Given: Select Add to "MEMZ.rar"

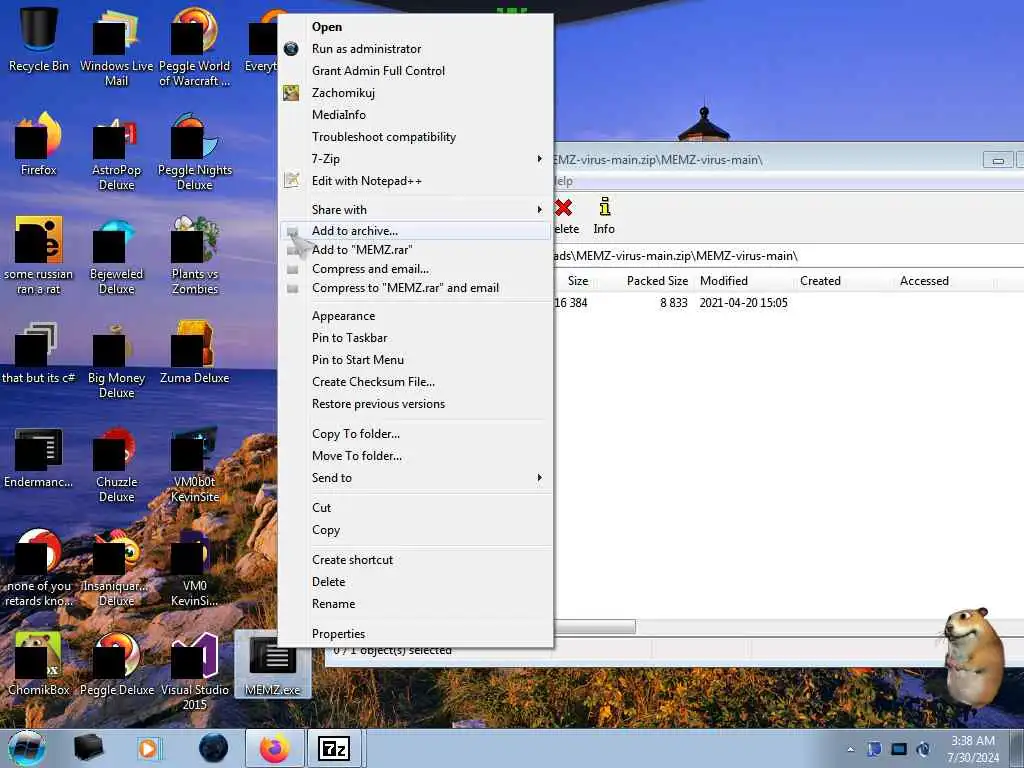Looking at the screenshot, I should [416, 249].
